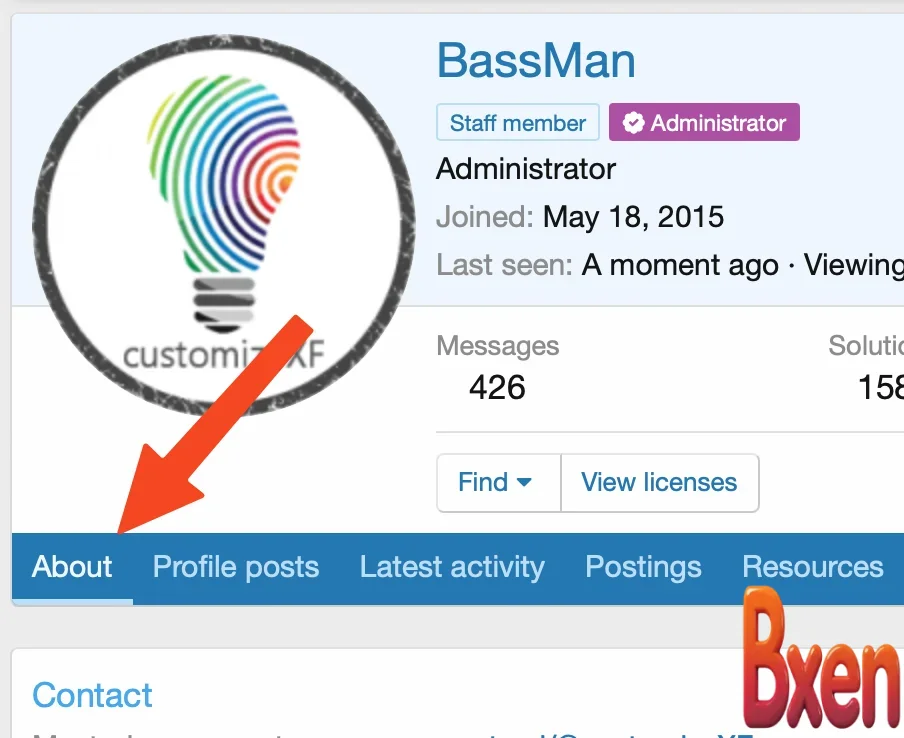Click the "A moment ago" last seen time
Screen dimensions: 904x738
680,265
